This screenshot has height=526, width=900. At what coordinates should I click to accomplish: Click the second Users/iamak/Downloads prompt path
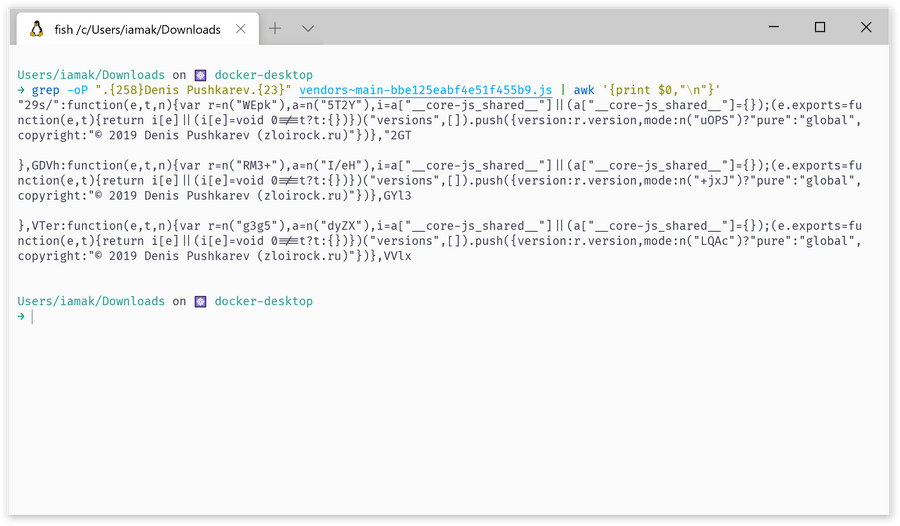pos(91,301)
